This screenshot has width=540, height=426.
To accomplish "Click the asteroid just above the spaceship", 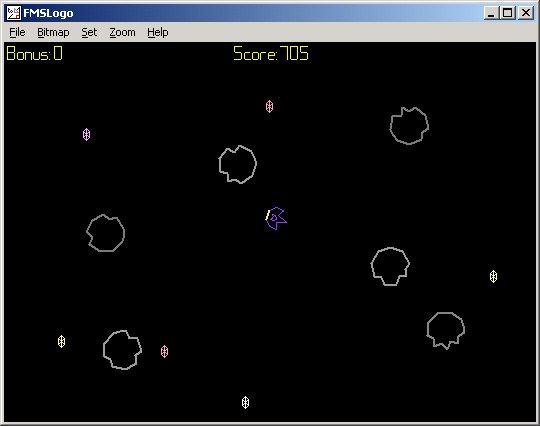I will coord(238,164).
